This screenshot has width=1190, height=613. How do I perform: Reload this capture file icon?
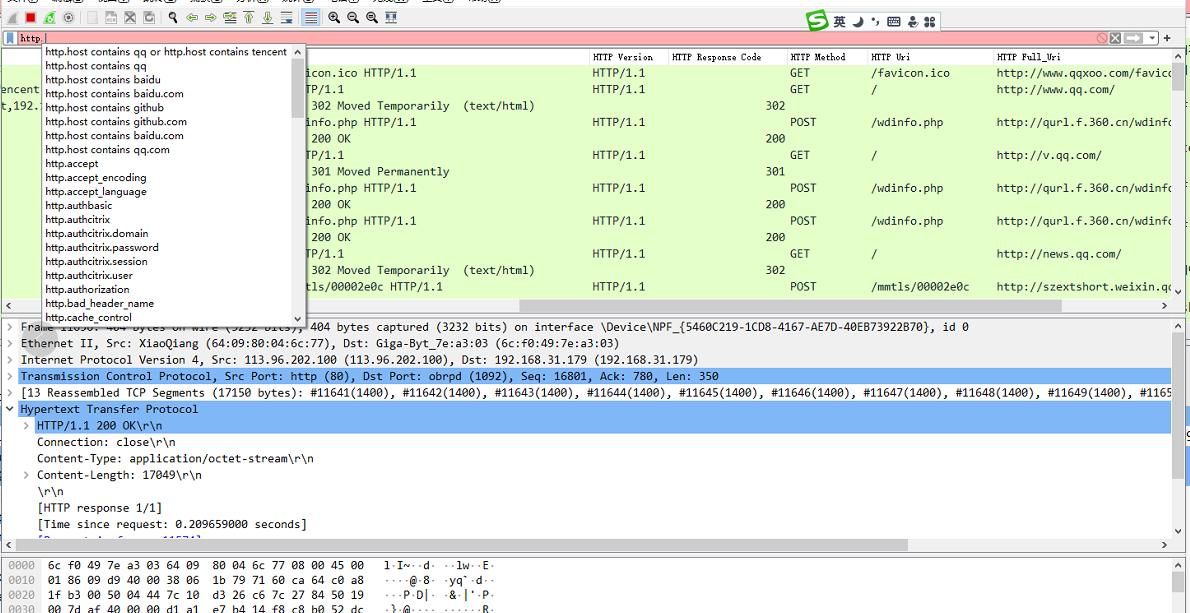click(x=149, y=17)
